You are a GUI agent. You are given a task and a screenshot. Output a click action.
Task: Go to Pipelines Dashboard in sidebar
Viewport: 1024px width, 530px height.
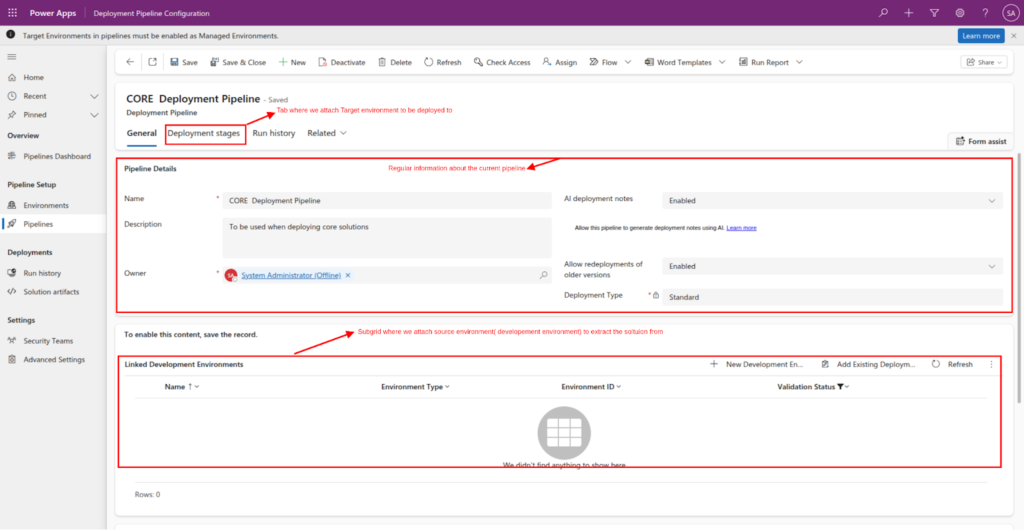click(57, 157)
